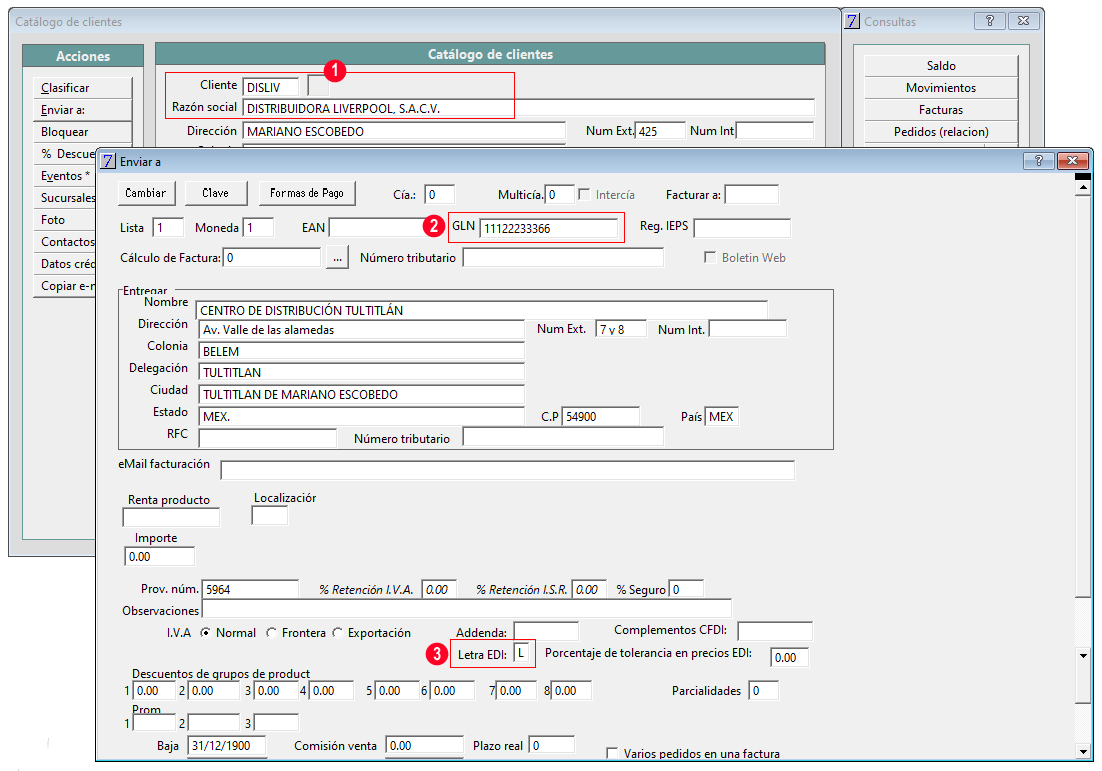Open Pedidos (relacion) in Consultas window
The height and width of the screenshot is (771, 1102).
pyautogui.click(x=940, y=131)
